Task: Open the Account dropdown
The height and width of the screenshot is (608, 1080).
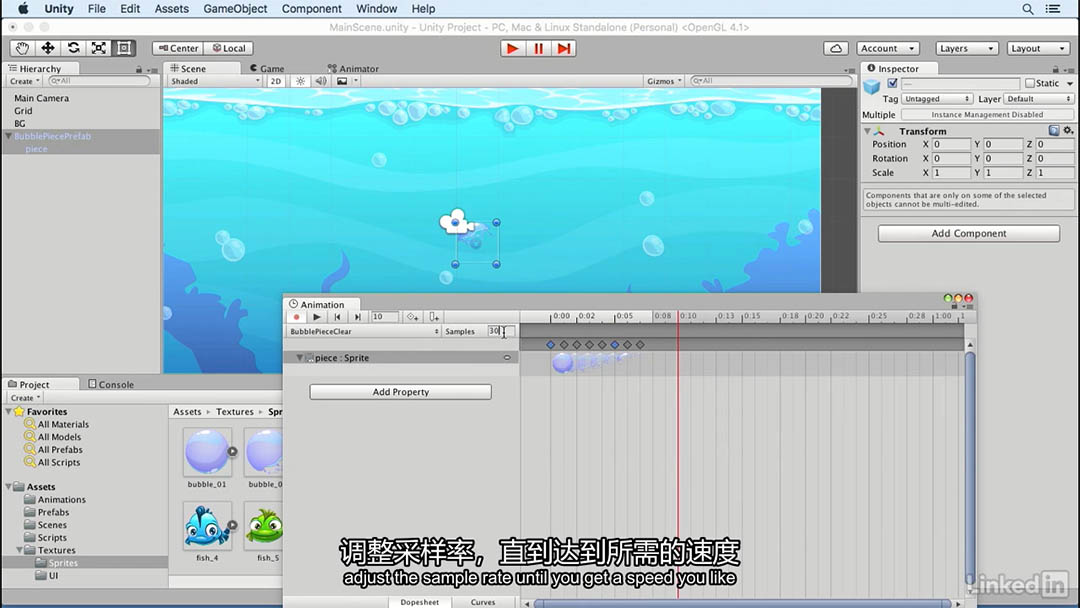Action: (x=887, y=48)
